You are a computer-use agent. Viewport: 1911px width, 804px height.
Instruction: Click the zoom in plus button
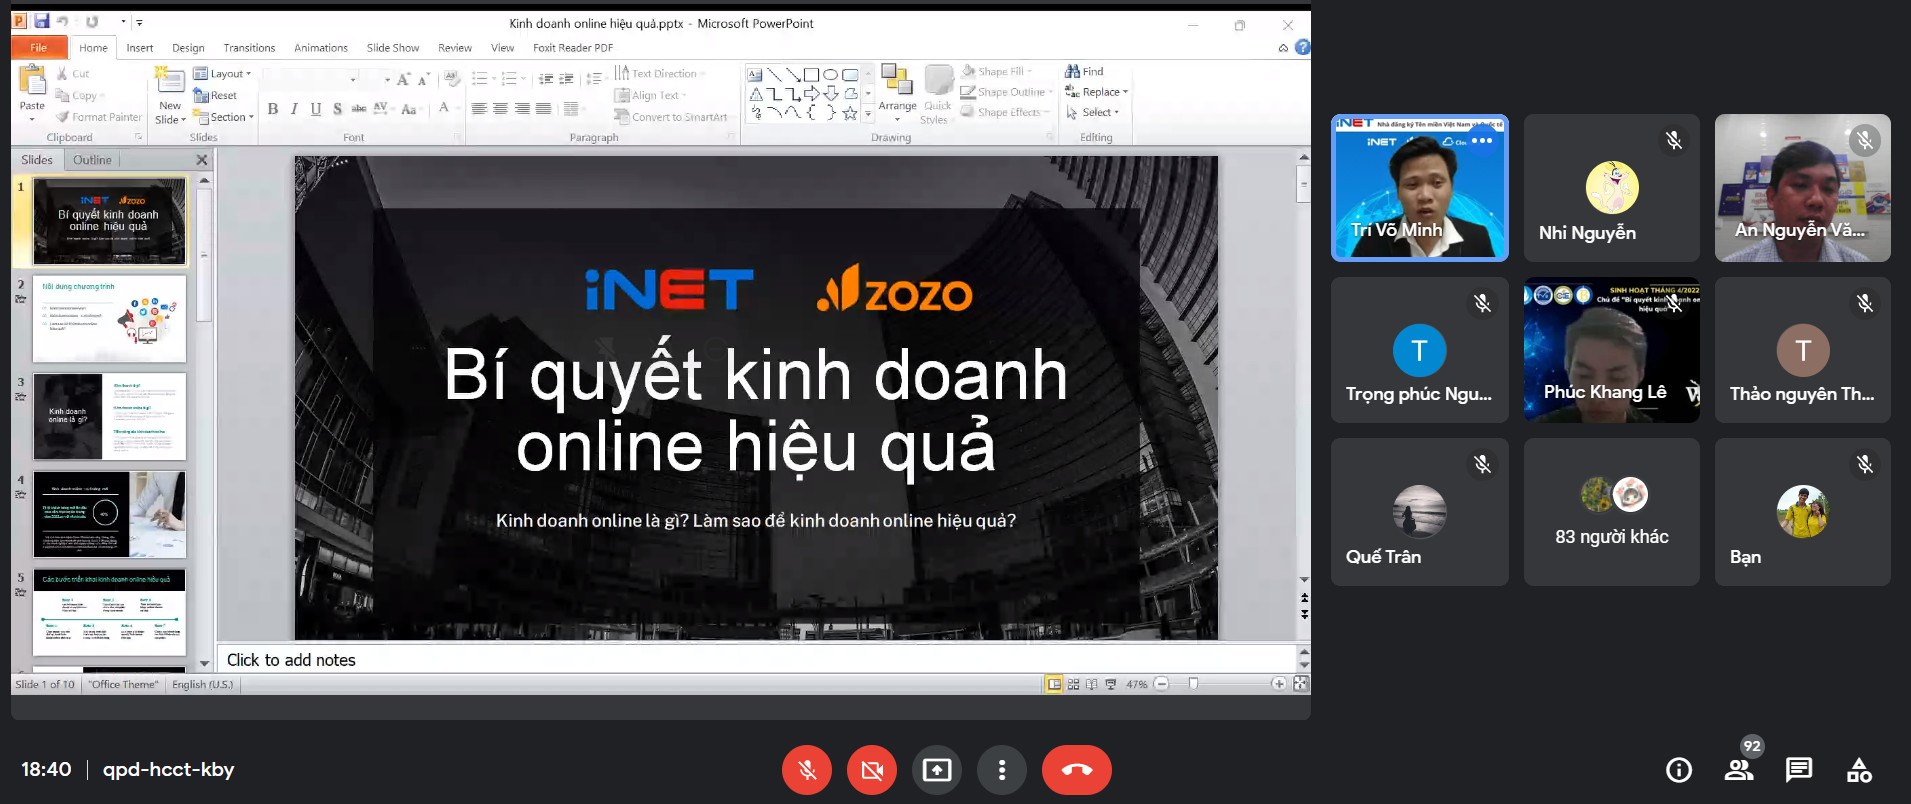pyautogui.click(x=1278, y=684)
